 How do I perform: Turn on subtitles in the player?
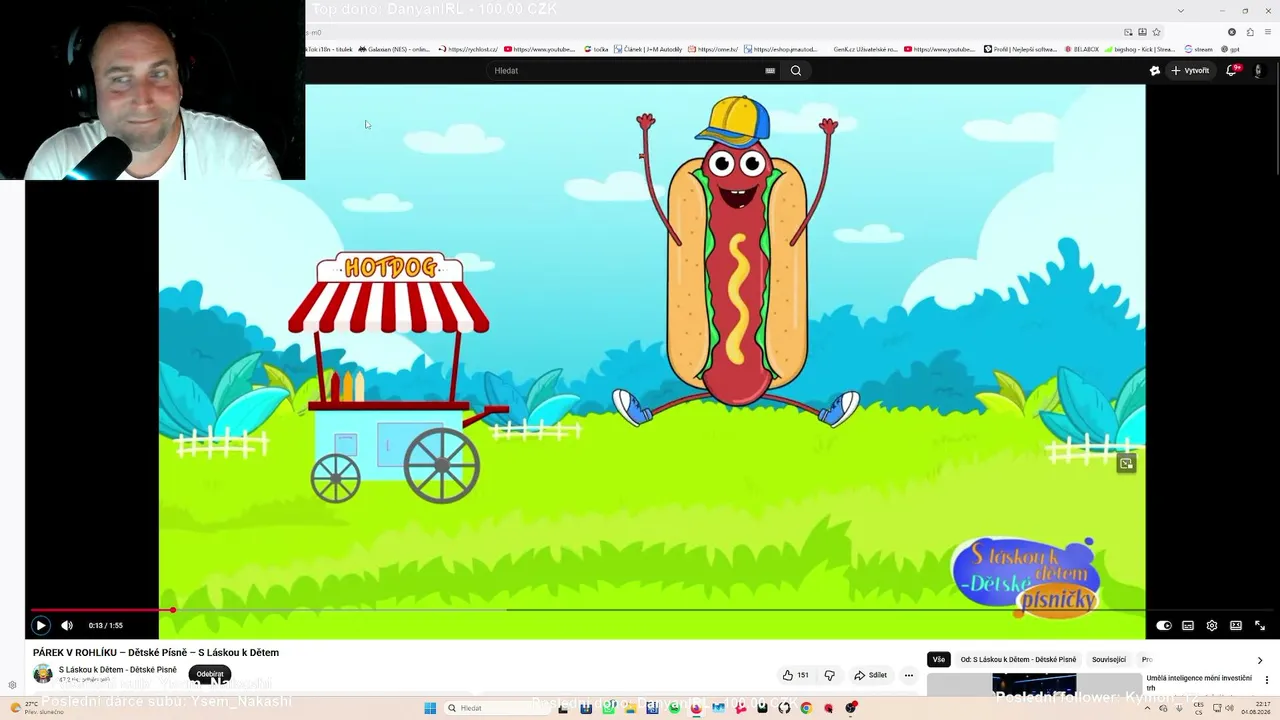(1188, 625)
